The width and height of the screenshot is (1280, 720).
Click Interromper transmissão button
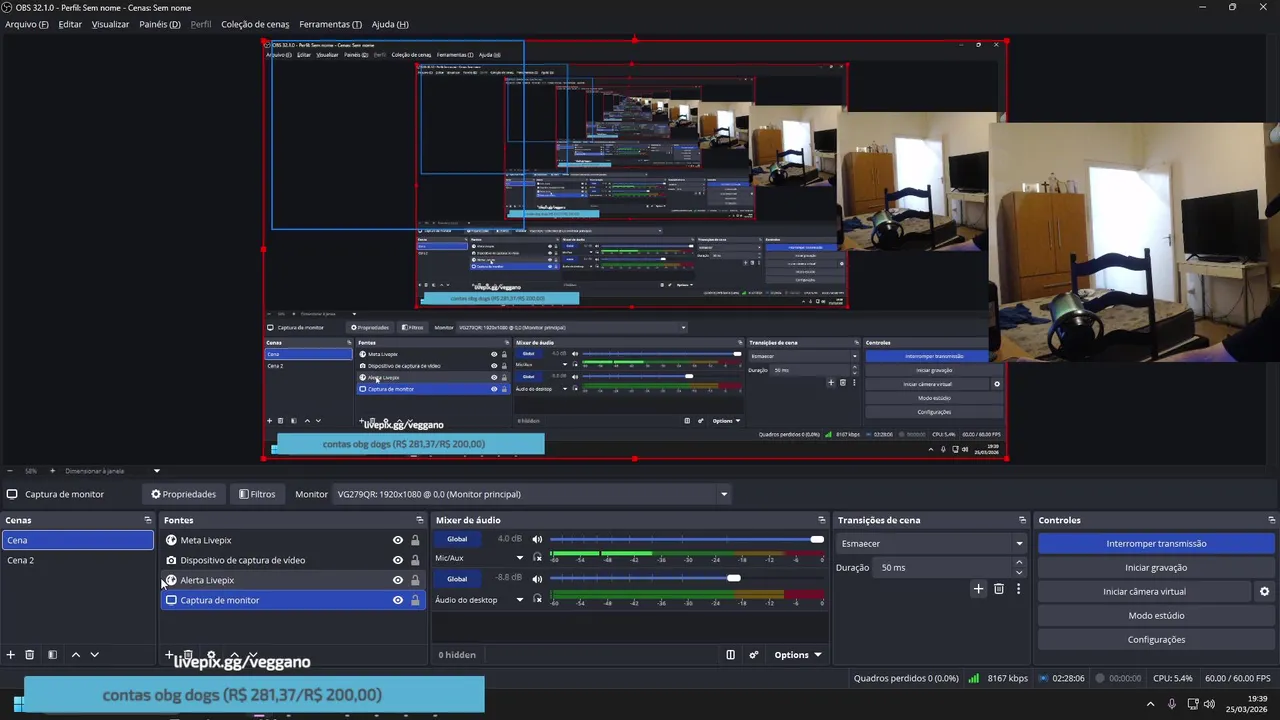(1156, 544)
